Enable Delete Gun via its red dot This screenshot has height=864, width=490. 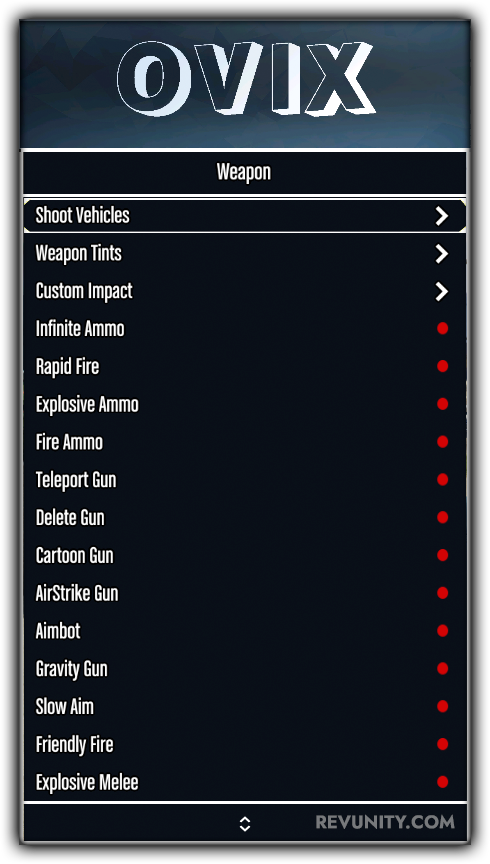[442, 517]
